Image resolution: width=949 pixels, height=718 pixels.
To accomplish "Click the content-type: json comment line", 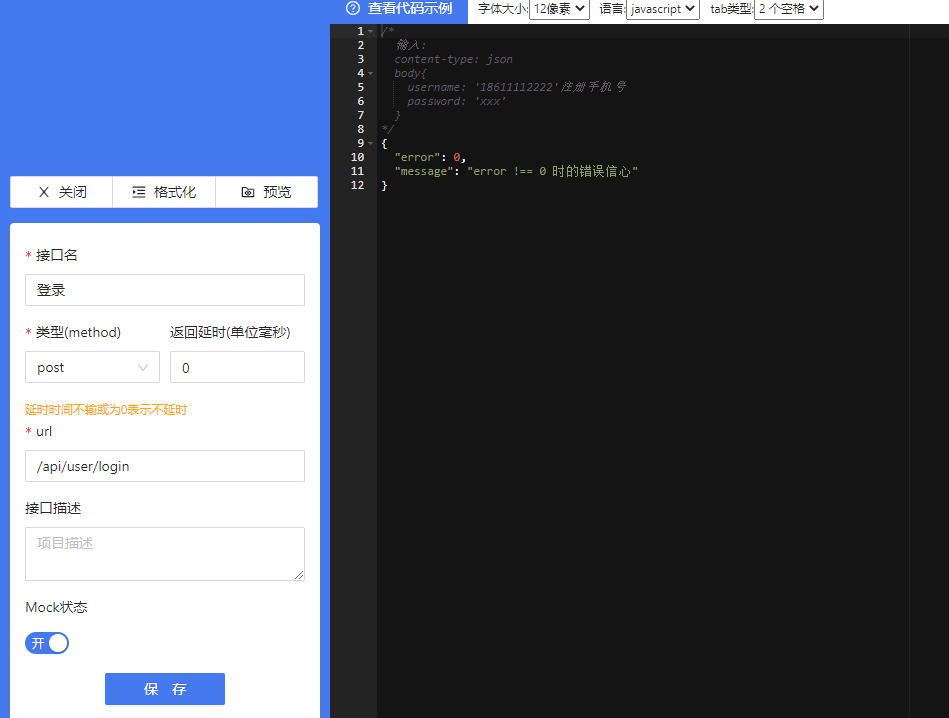I will tap(453, 59).
